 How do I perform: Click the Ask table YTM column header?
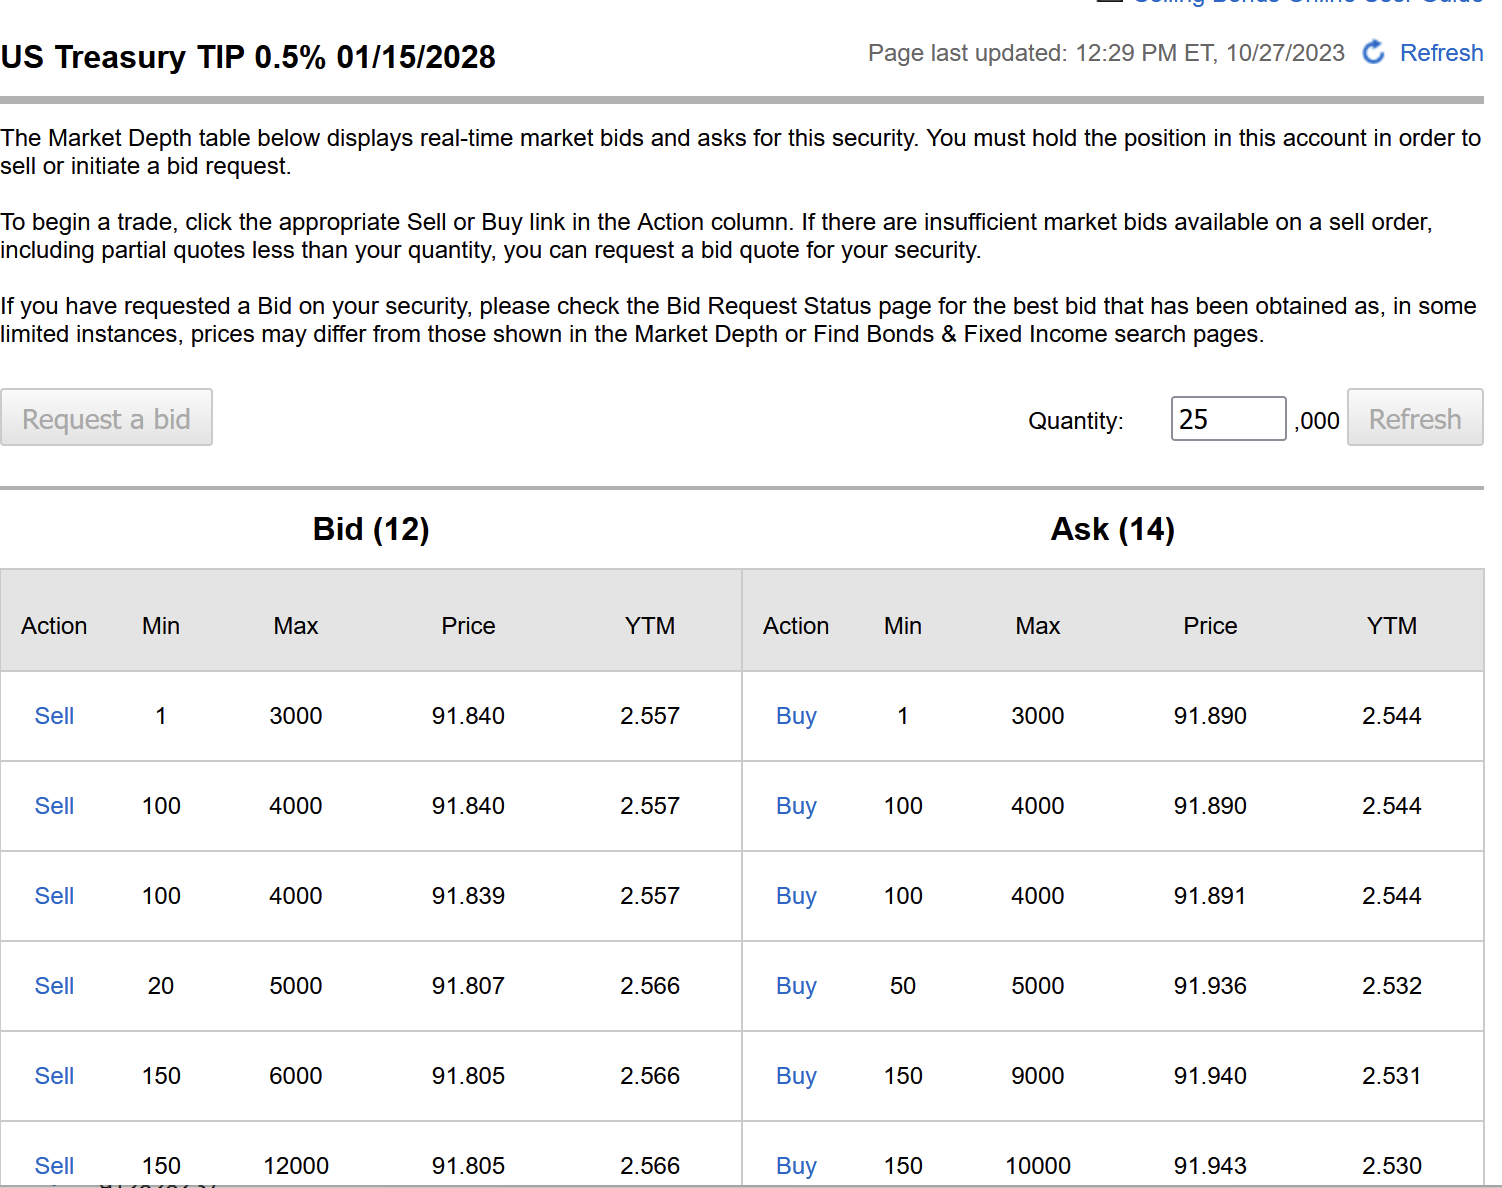tap(1392, 626)
